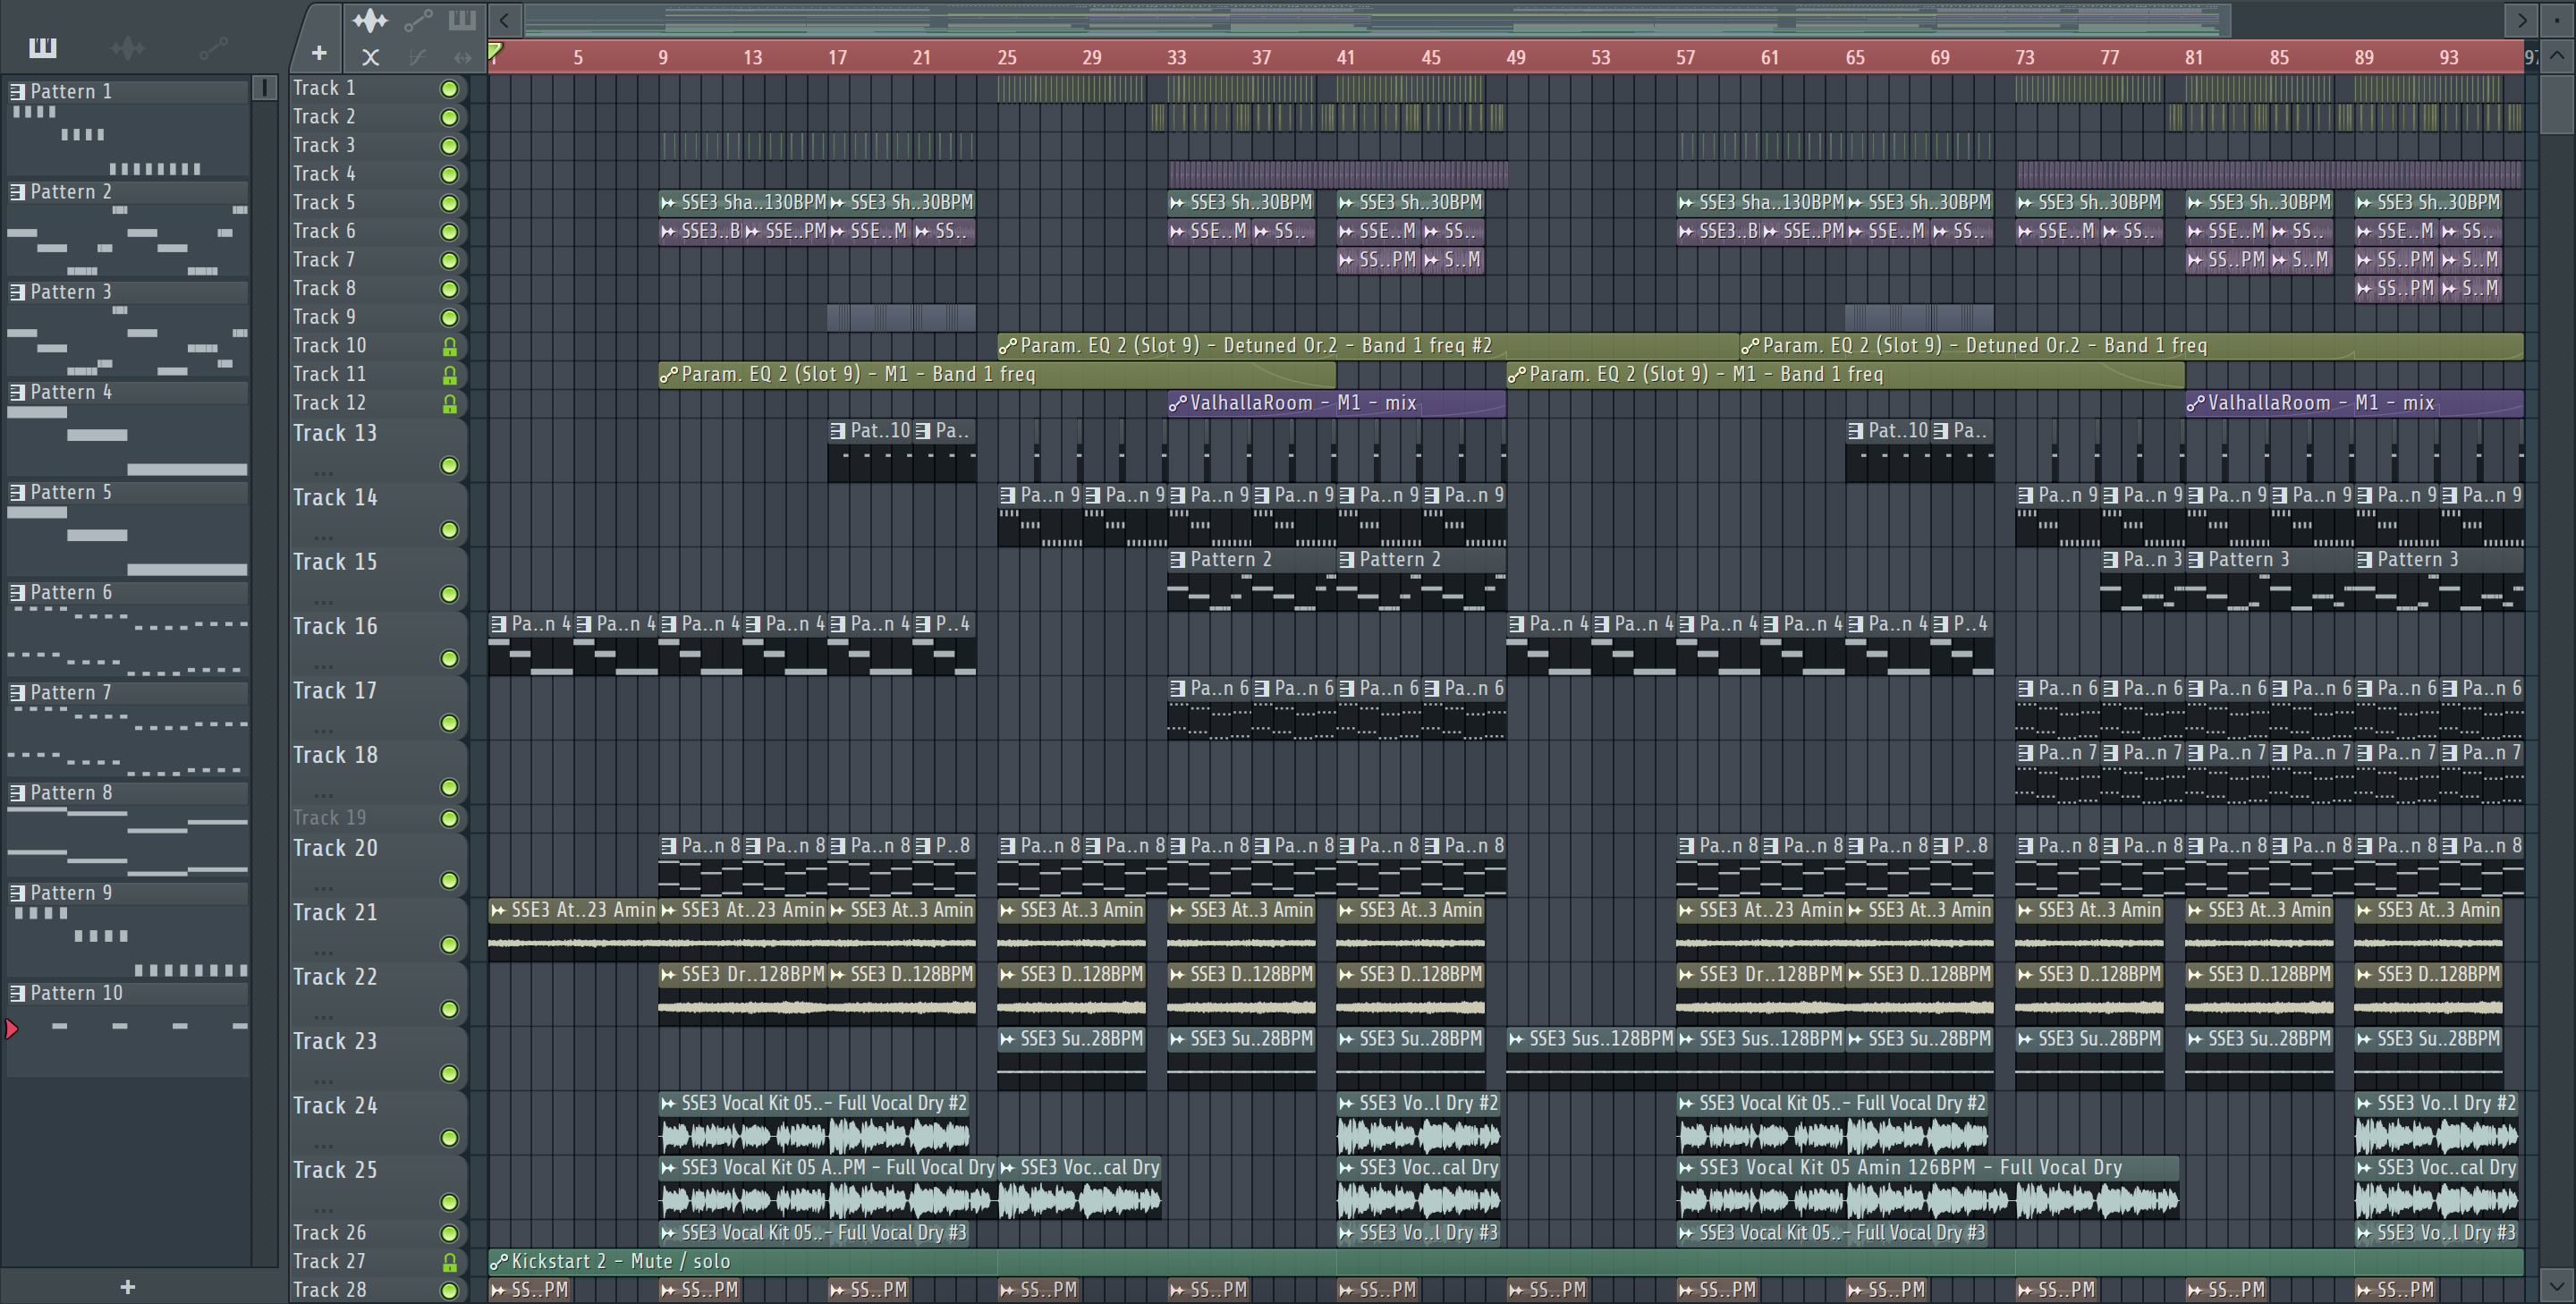This screenshot has height=1304, width=2576.
Task: Click the lock icon on Track 12
Action: tap(450, 404)
